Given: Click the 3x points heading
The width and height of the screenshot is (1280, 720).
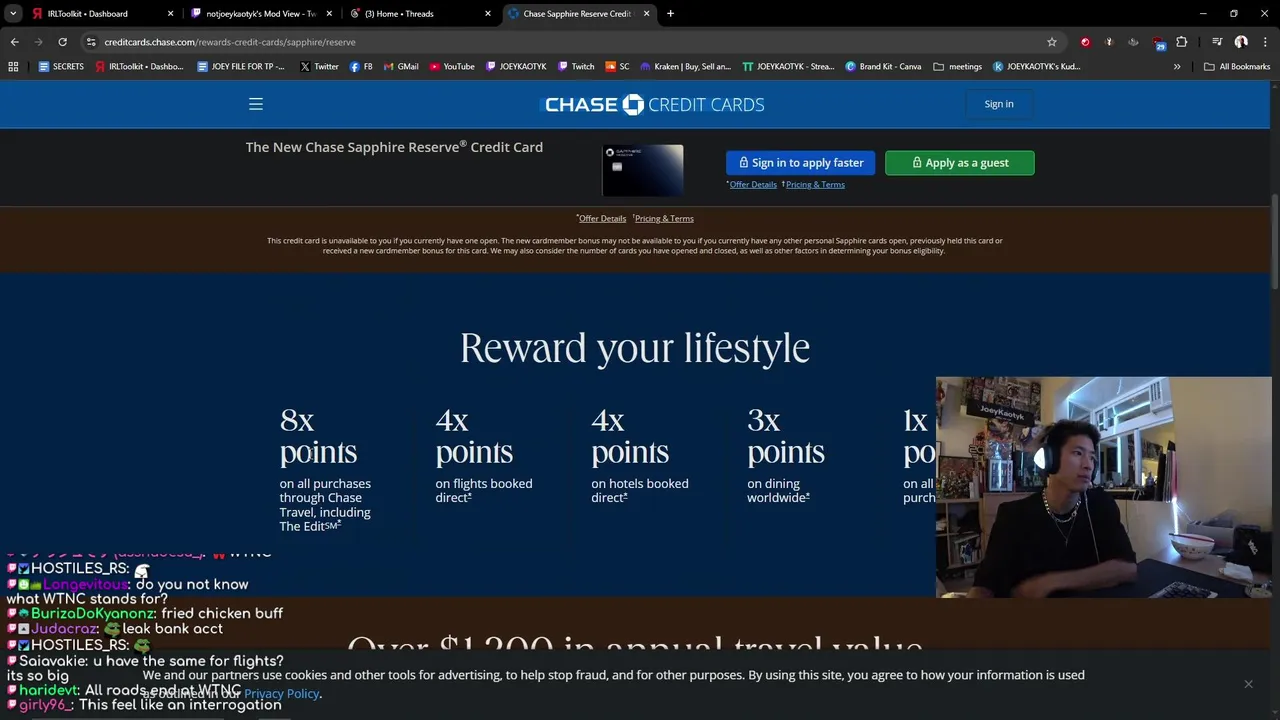Looking at the screenshot, I should tap(785, 436).
